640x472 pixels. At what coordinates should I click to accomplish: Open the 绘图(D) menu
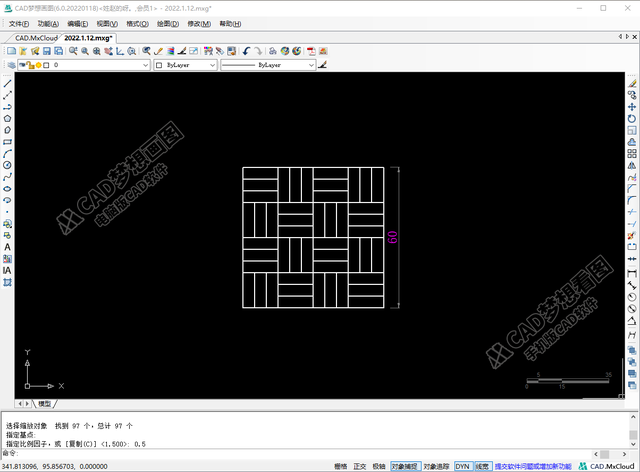coord(168,24)
